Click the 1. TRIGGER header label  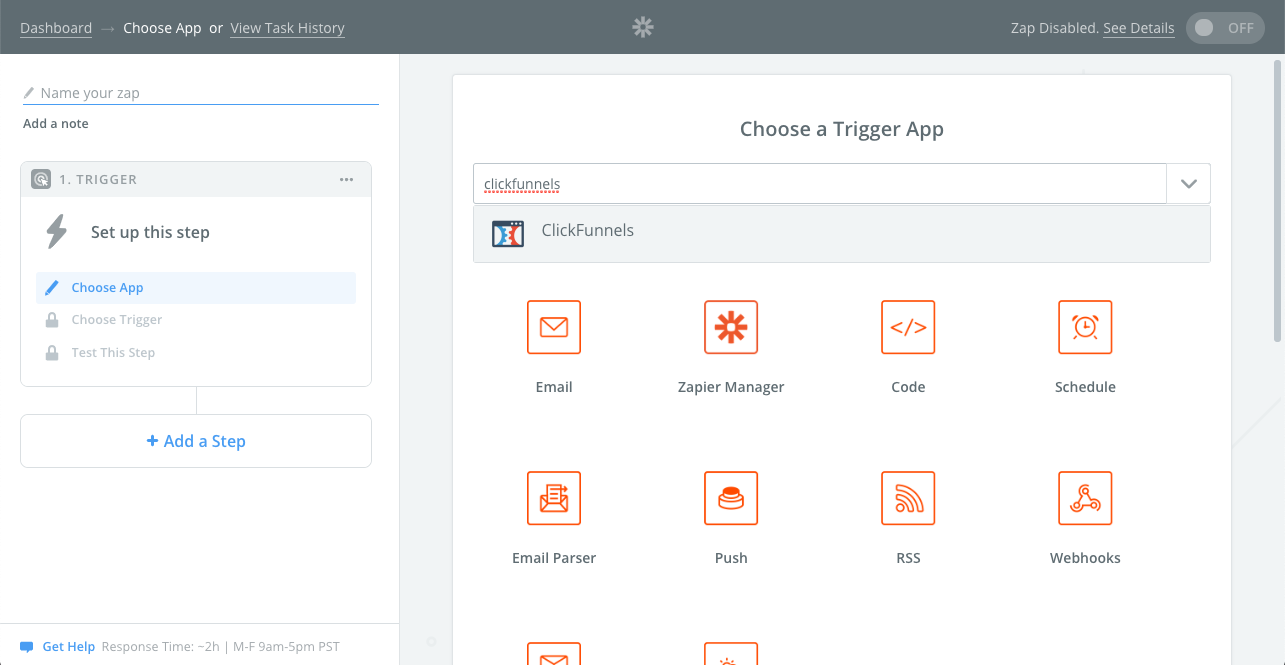[x=98, y=180]
